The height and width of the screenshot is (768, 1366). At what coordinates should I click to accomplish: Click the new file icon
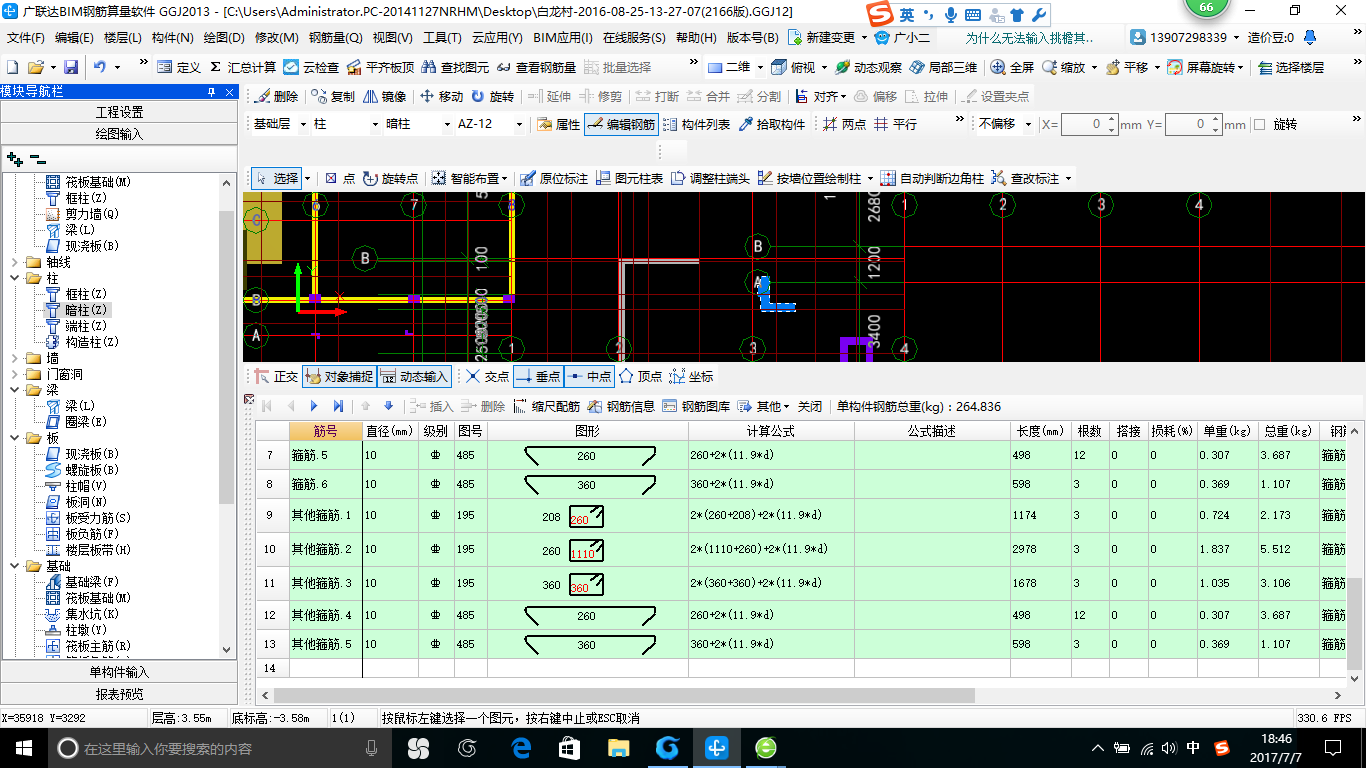click(x=12, y=67)
